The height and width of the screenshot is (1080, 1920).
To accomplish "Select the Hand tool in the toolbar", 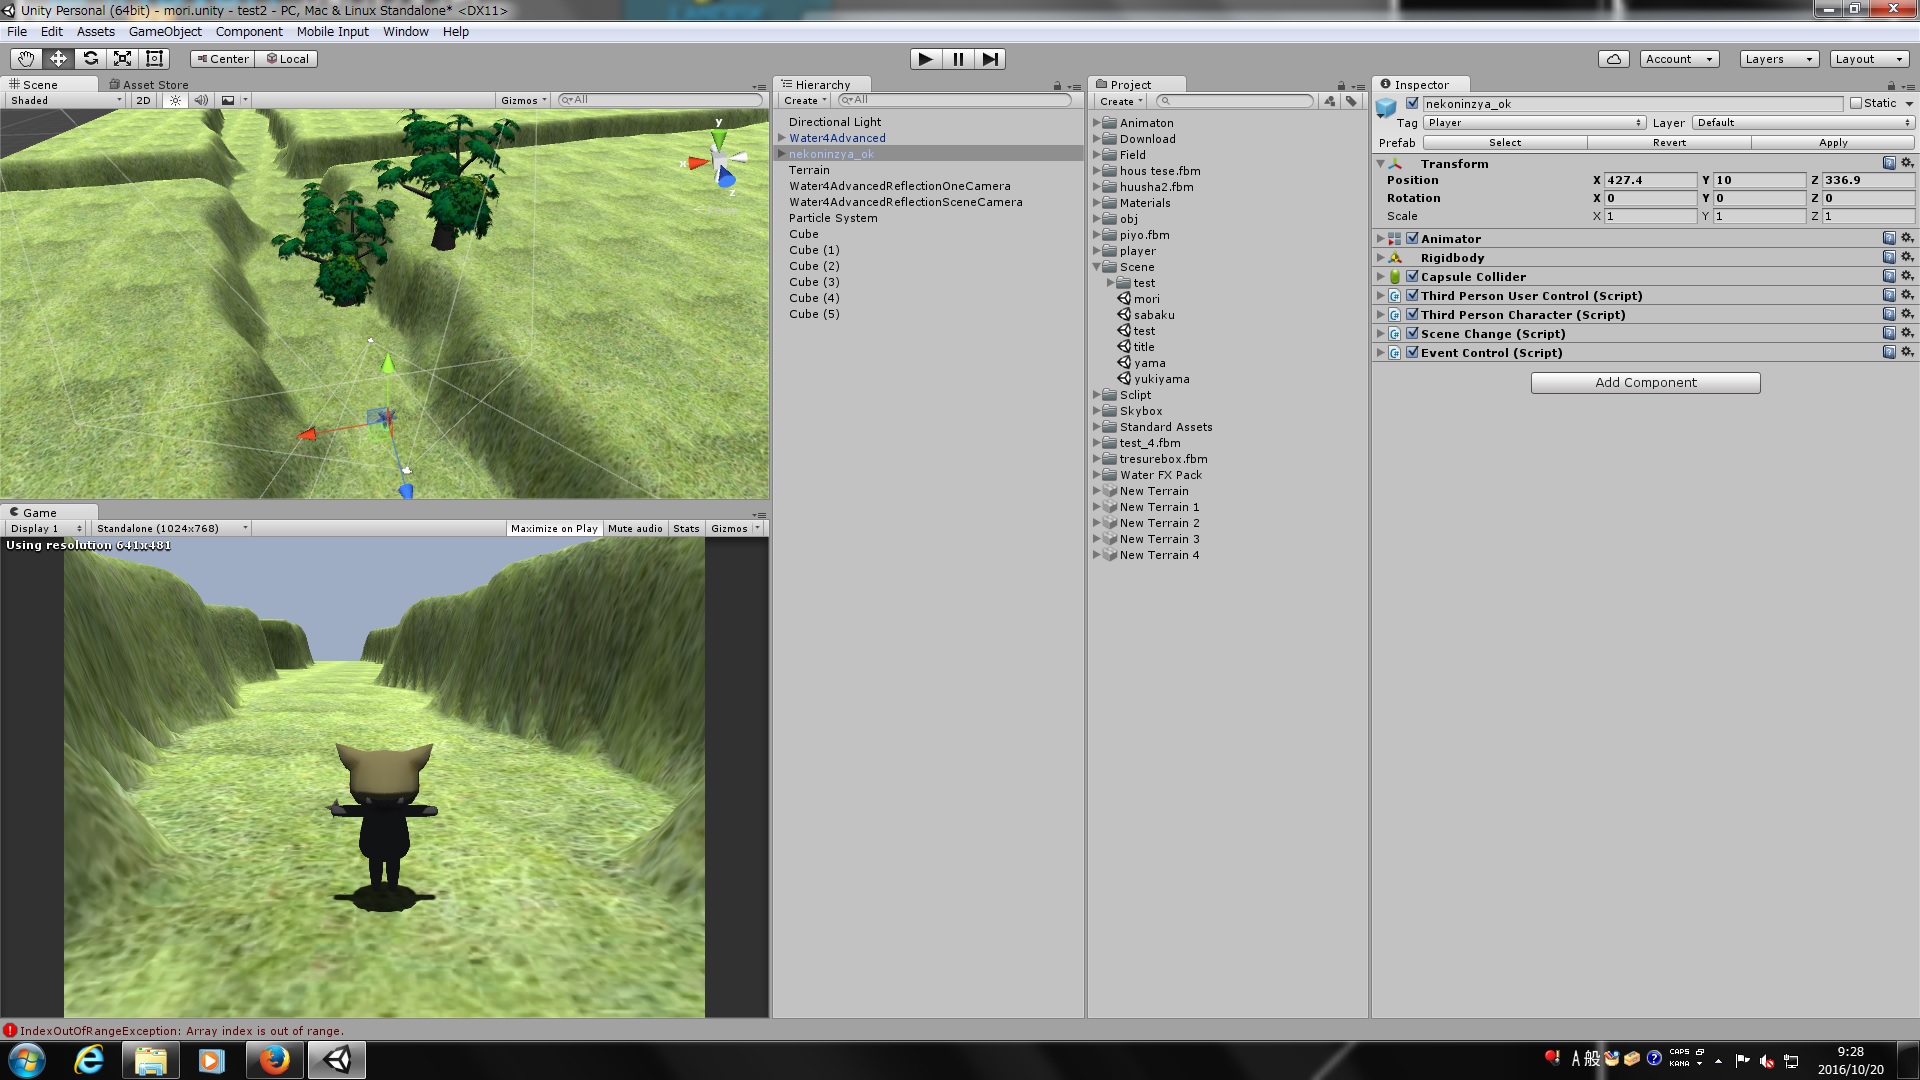I will click(x=26, y=59).
